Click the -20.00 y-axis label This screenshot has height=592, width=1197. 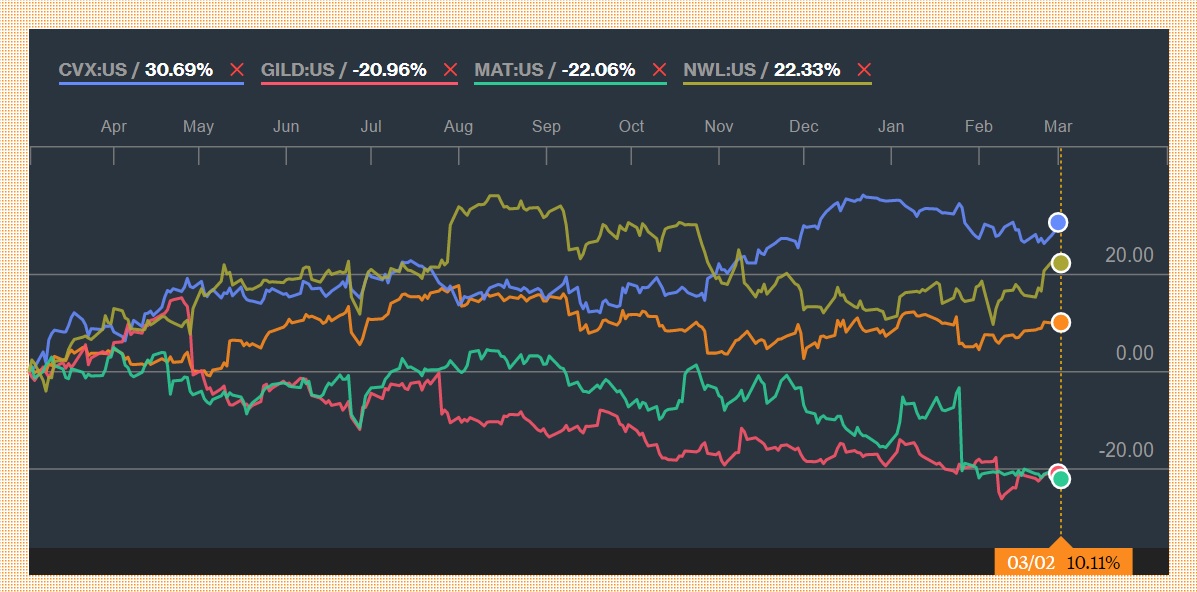(x=1126, y=450)
